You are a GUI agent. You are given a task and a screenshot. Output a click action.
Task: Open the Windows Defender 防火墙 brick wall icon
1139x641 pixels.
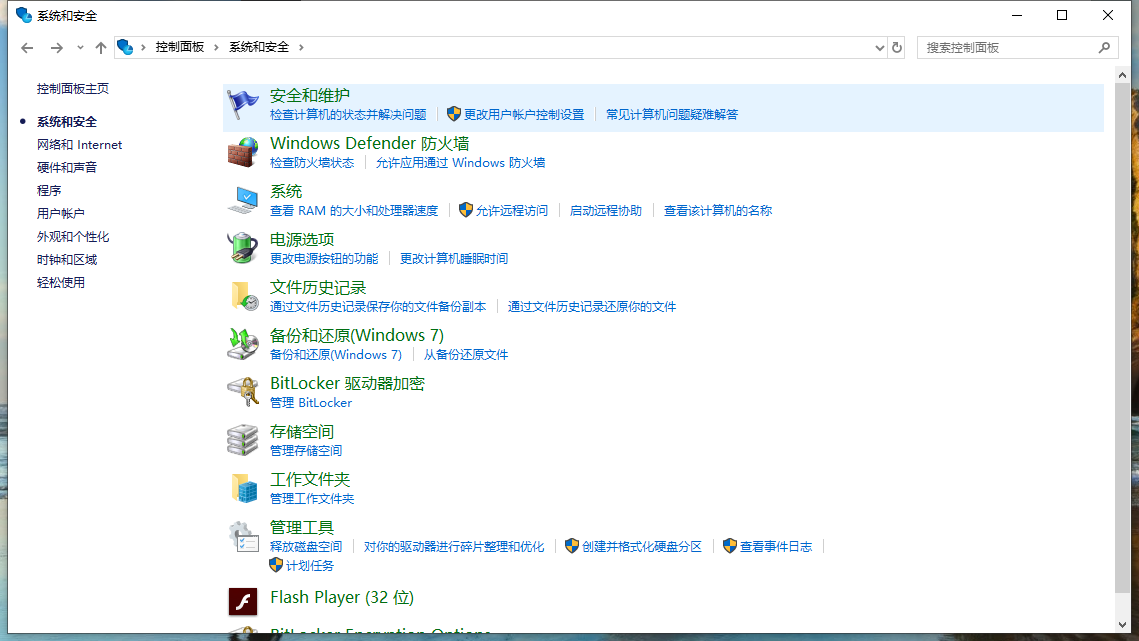point(243,152)
